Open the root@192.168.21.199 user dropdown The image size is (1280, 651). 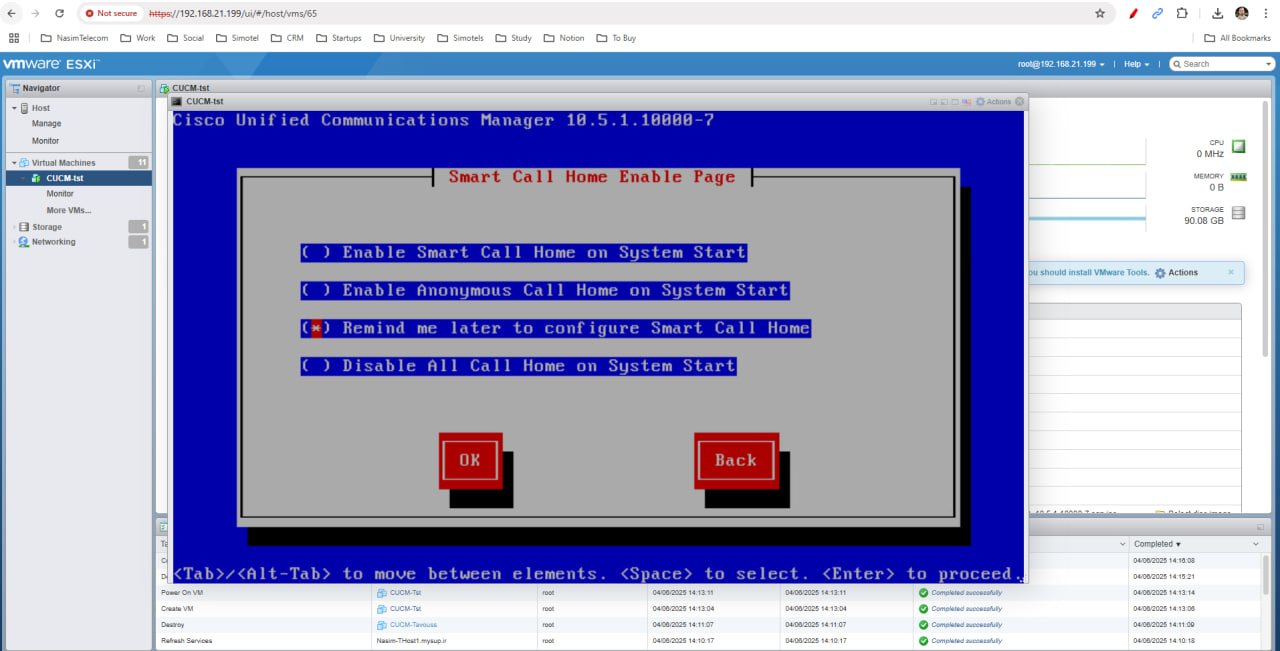pos(1060,64)
